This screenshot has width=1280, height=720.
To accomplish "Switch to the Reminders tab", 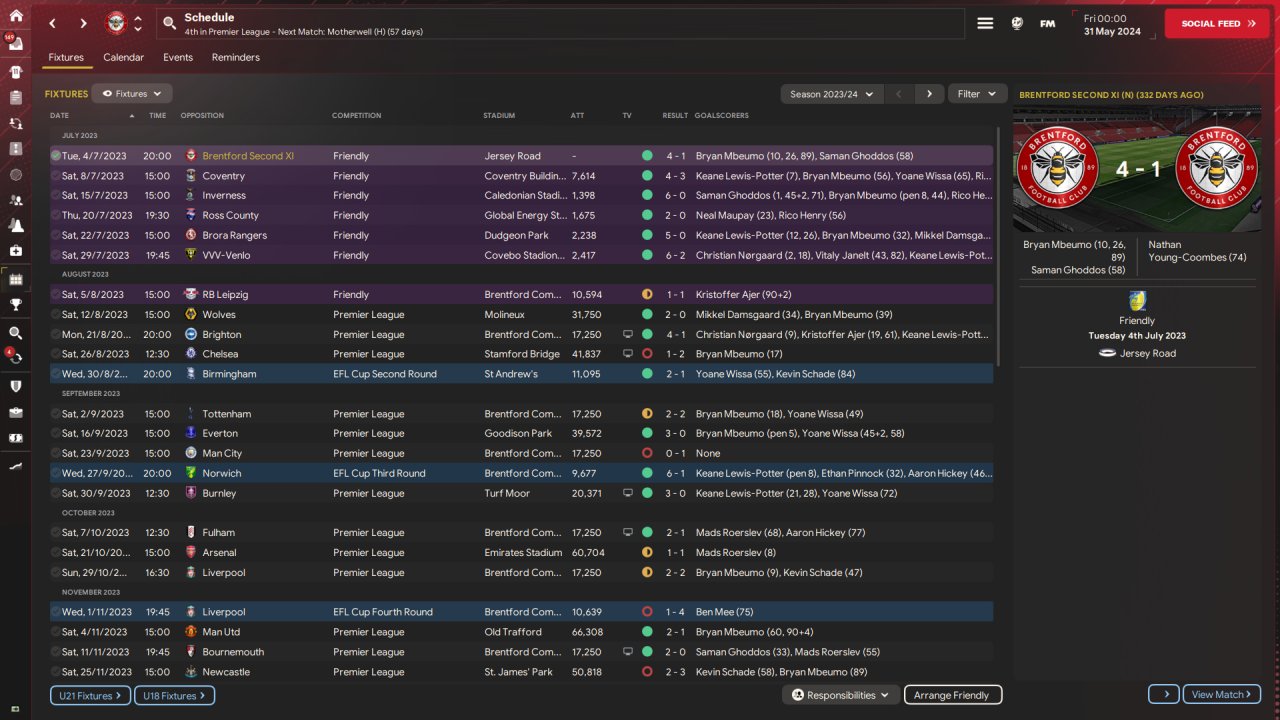I will [235, 58].
